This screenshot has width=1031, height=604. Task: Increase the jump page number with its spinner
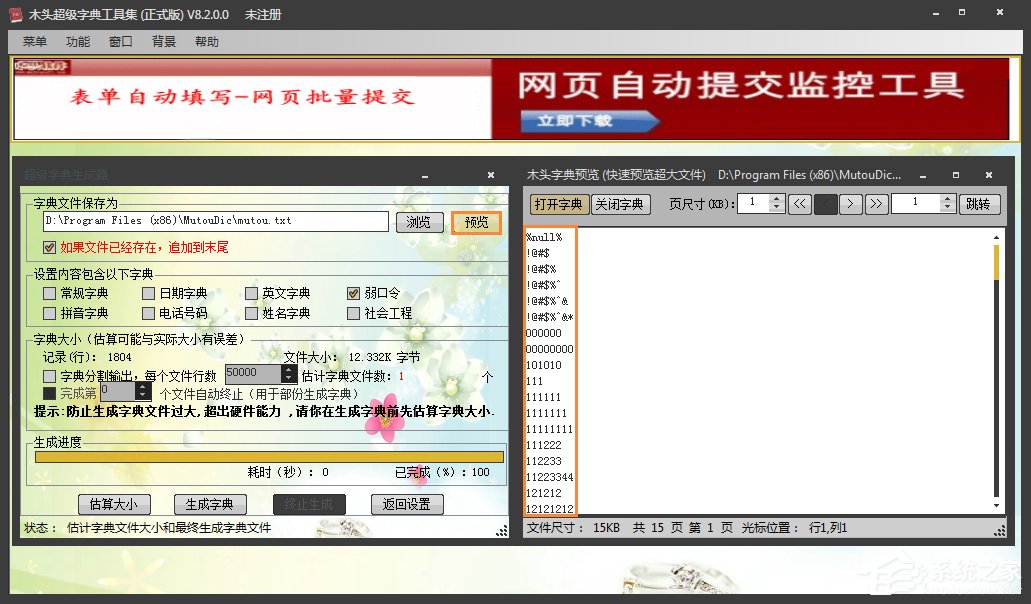(946, 198)
